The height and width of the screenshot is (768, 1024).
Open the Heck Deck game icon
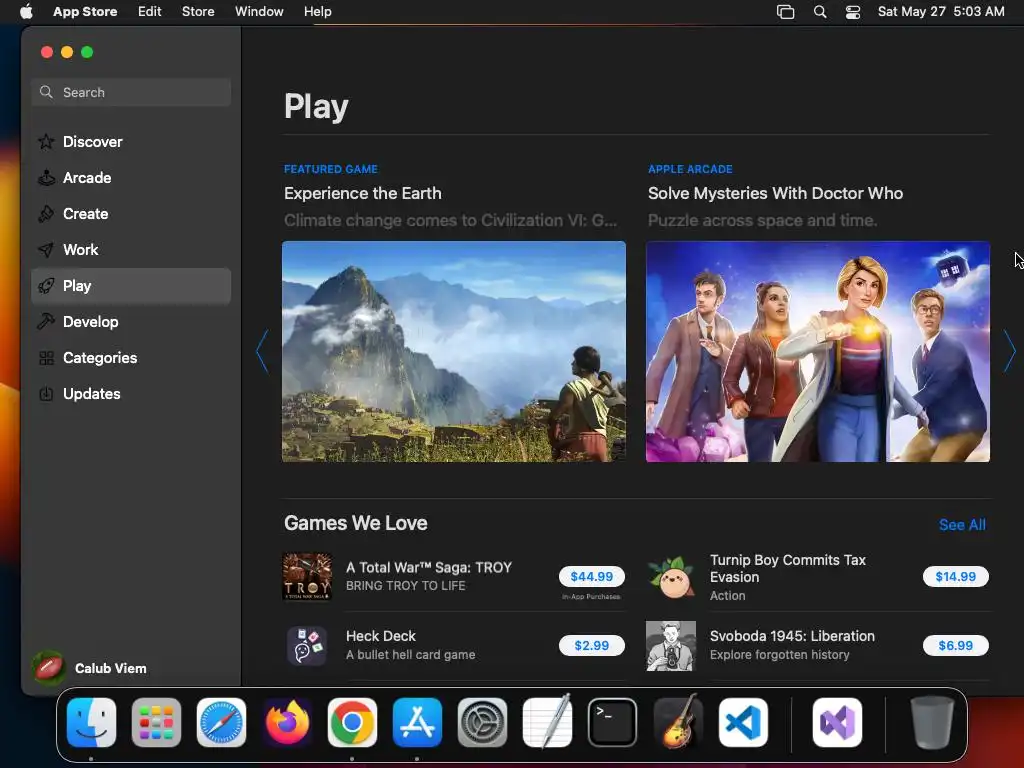point(307,645)
